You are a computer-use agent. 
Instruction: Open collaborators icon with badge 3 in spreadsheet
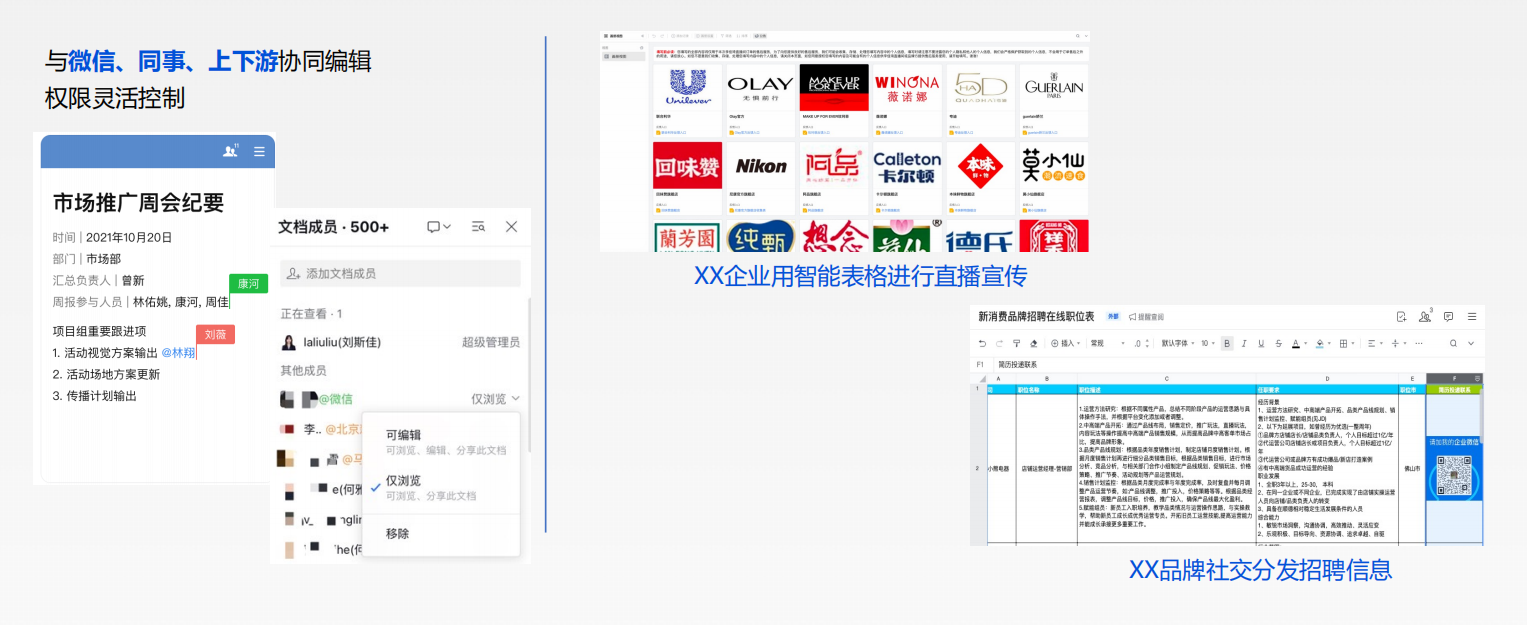point(1425,316)
